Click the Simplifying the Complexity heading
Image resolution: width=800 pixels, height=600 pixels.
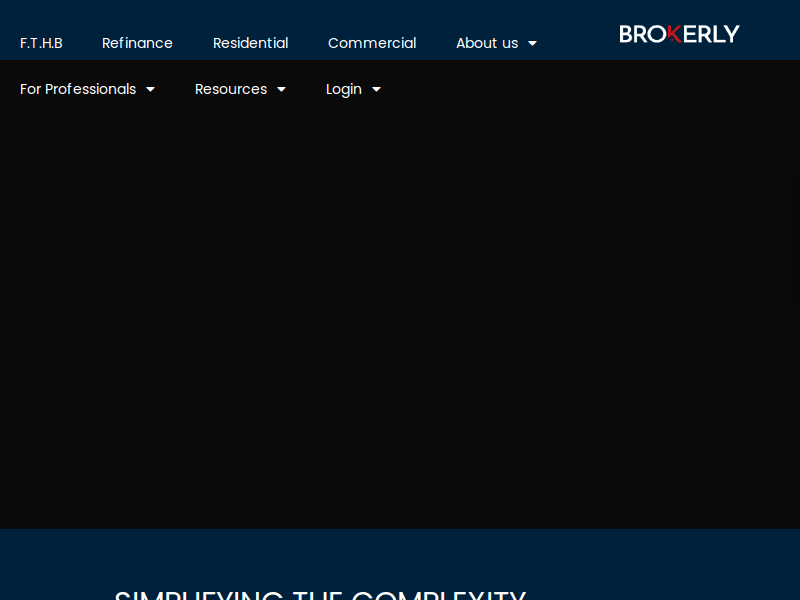(x=320, y=594)
